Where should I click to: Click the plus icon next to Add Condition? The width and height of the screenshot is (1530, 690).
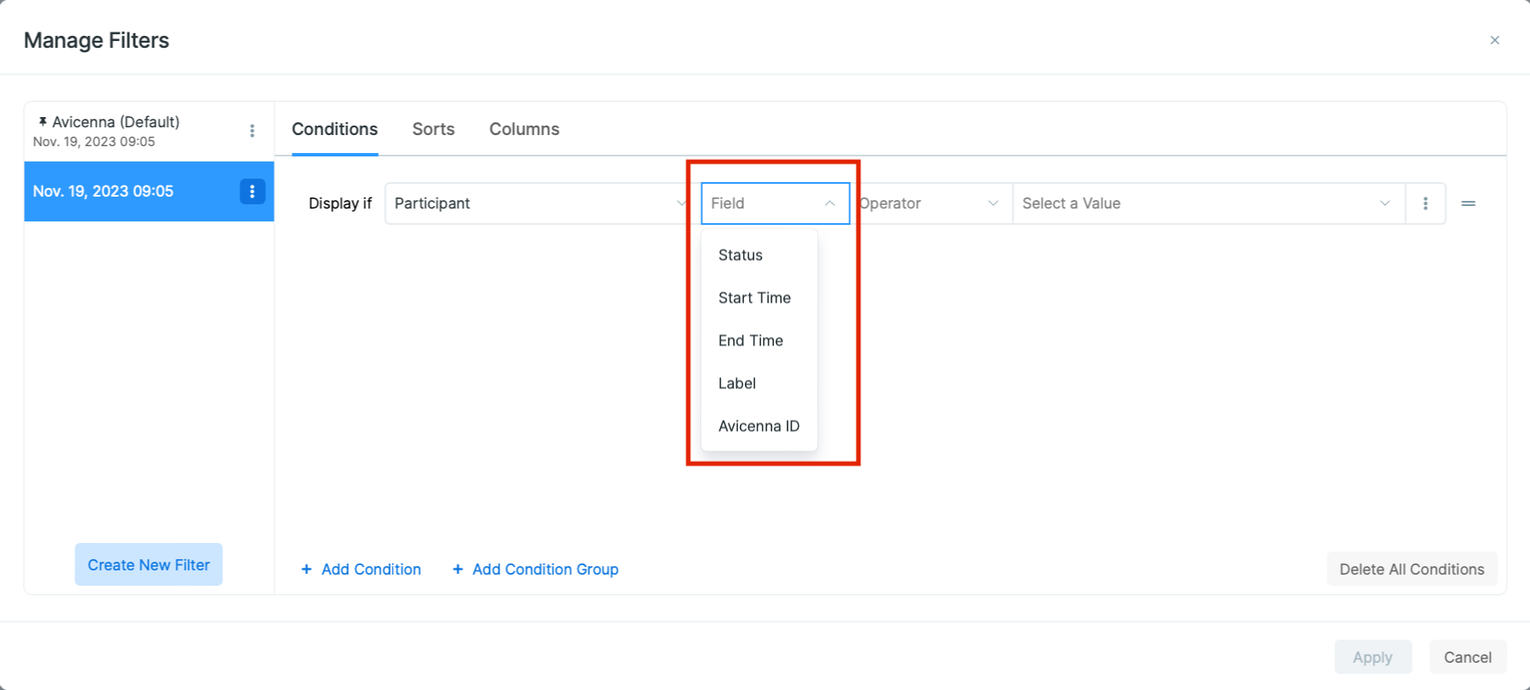pyautogui.click(x=306, y=569)
